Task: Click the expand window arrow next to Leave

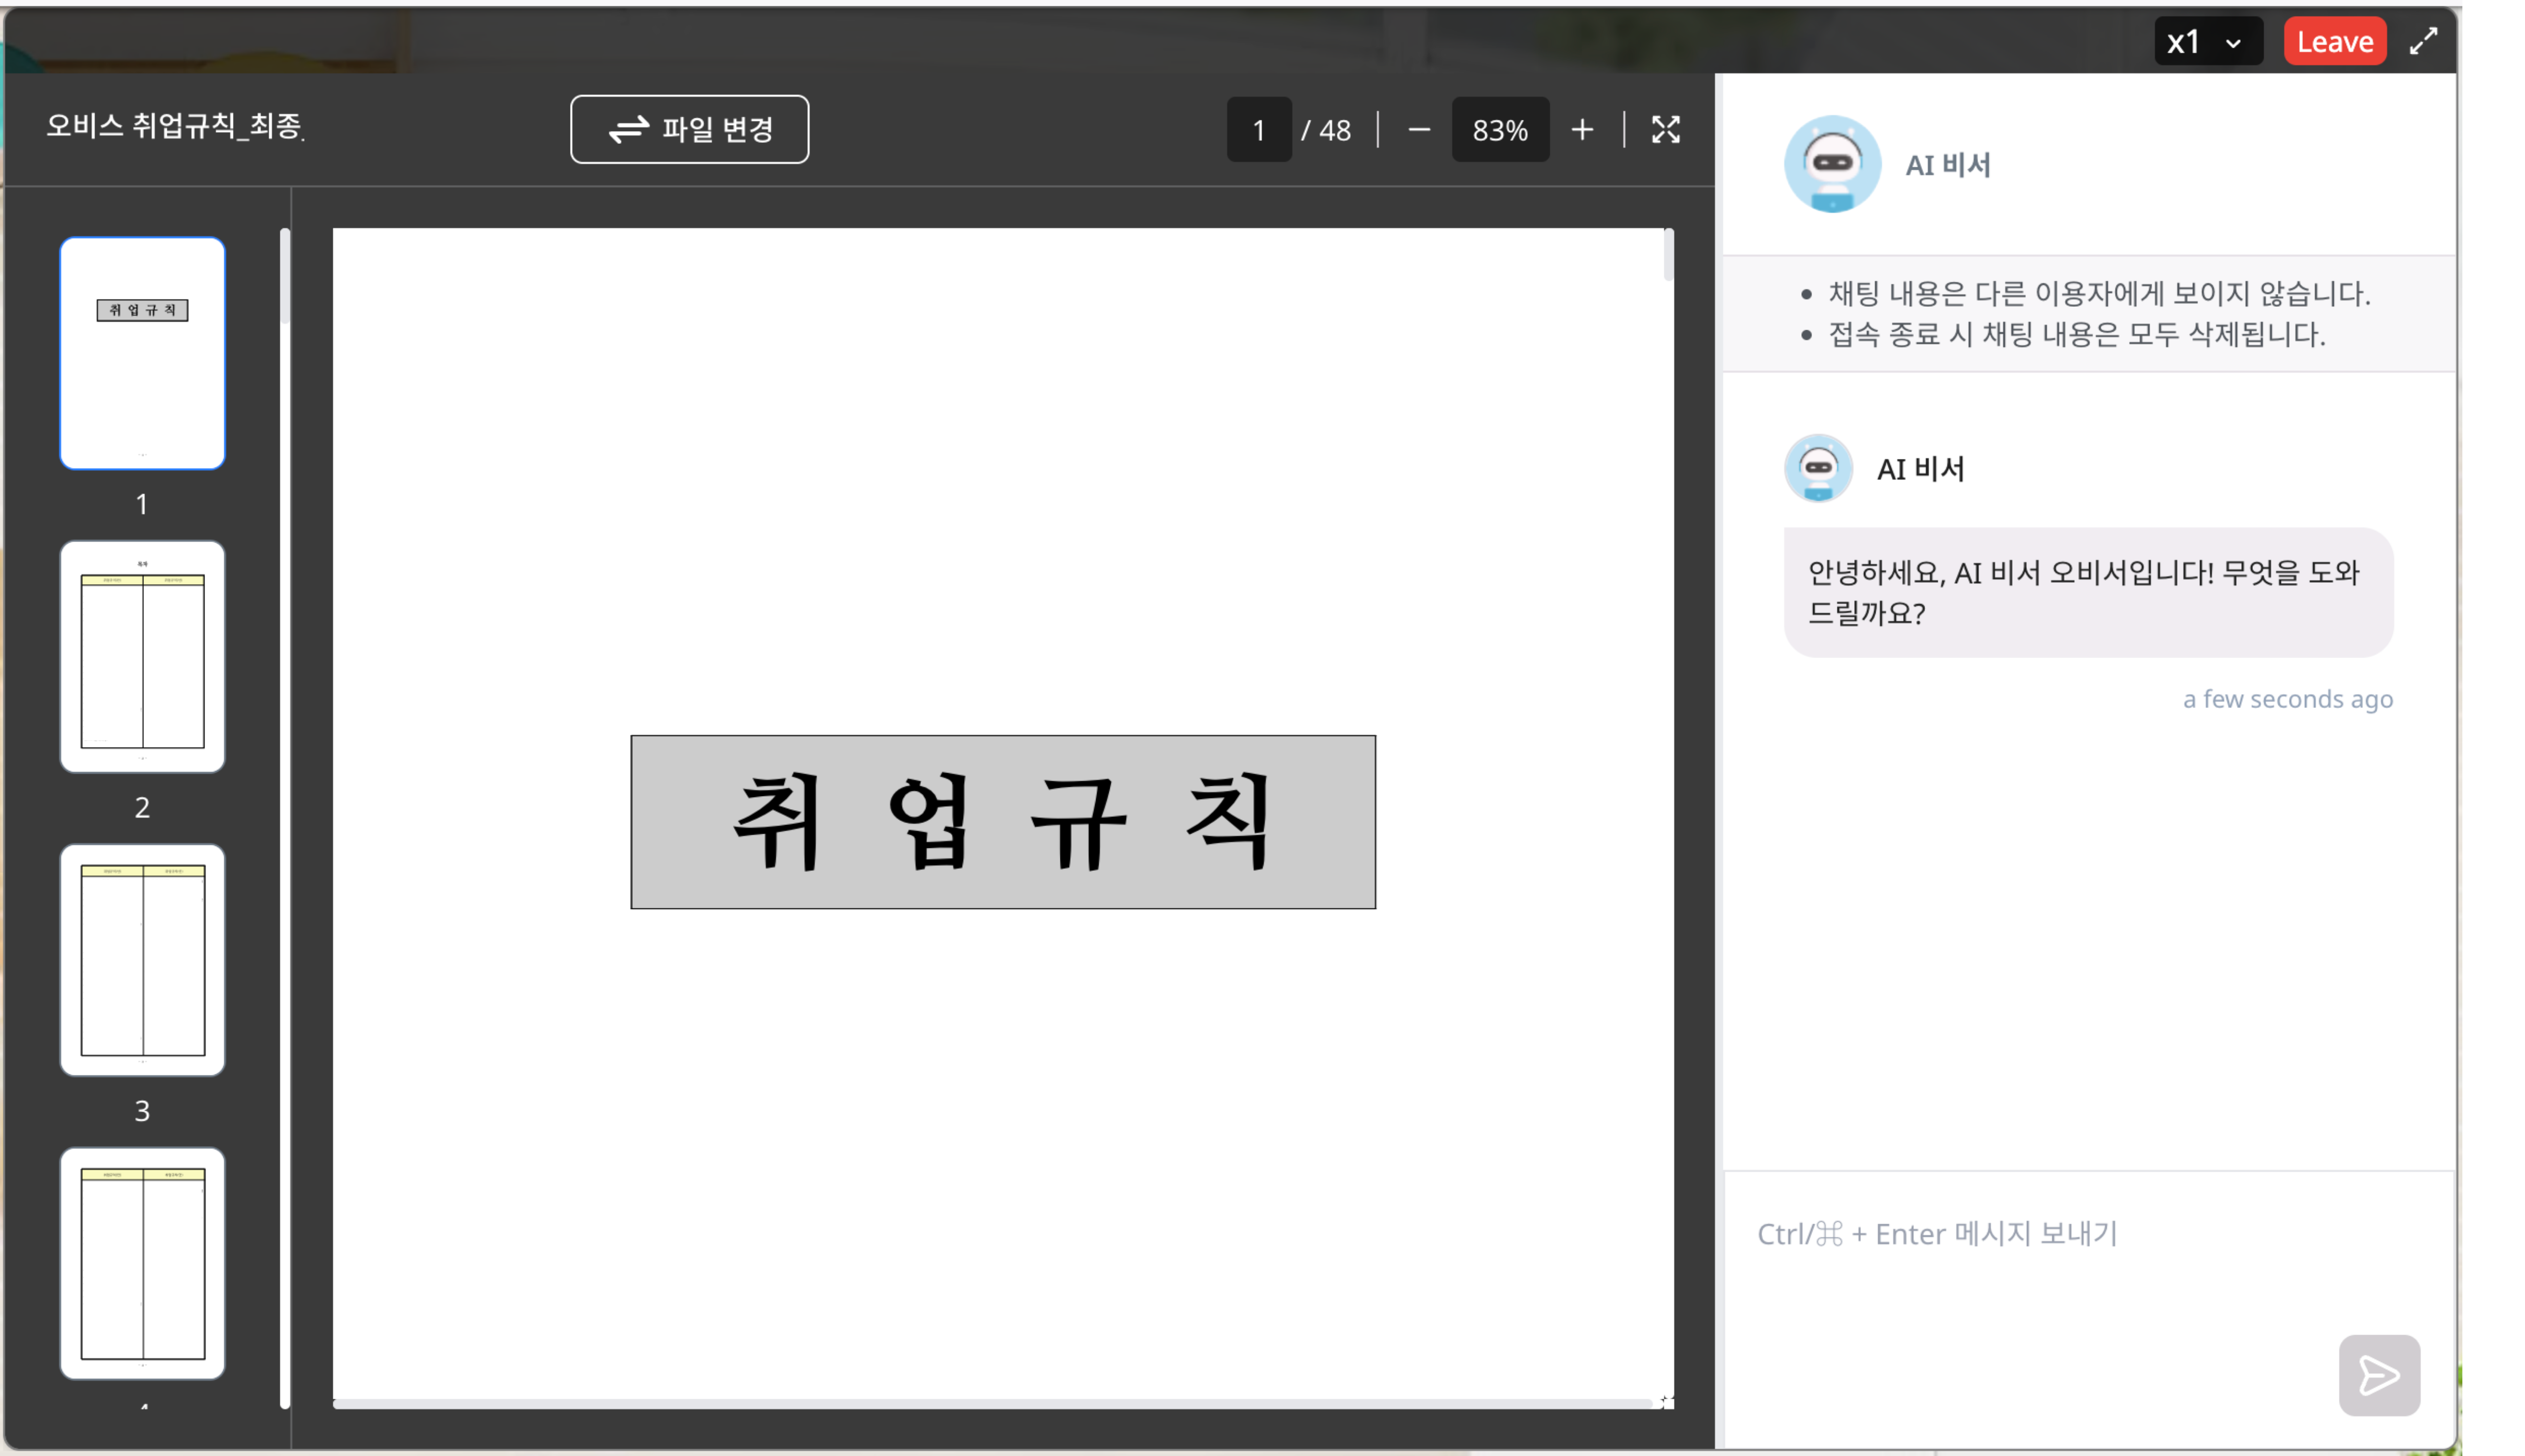Action: point(2424,41)
